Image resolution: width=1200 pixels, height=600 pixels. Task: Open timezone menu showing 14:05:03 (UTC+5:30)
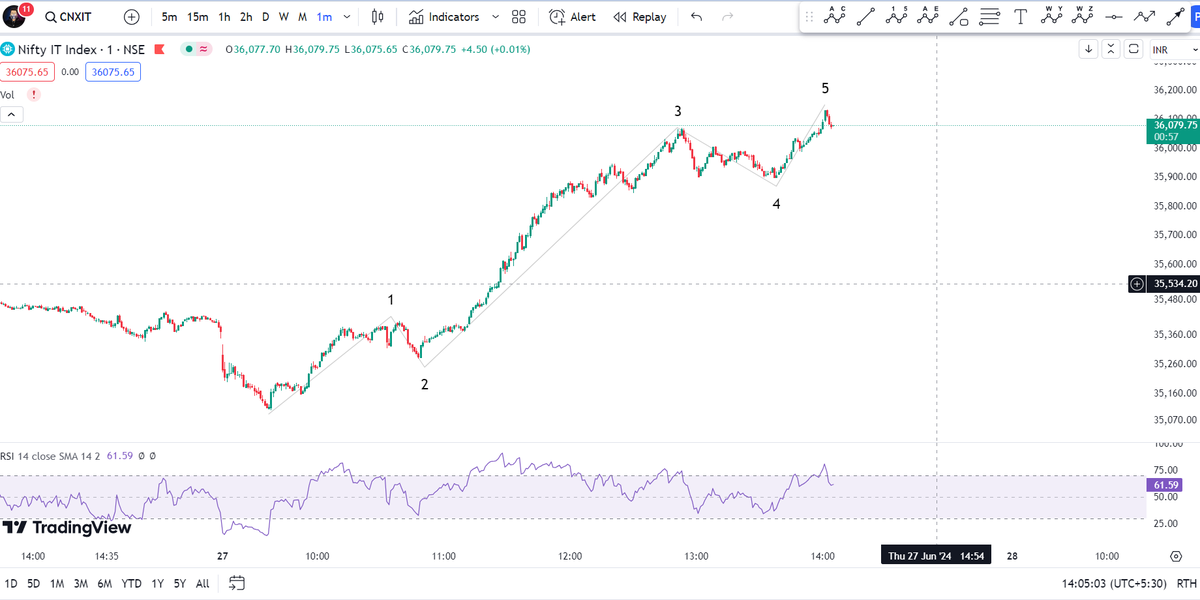[1112, 583]
